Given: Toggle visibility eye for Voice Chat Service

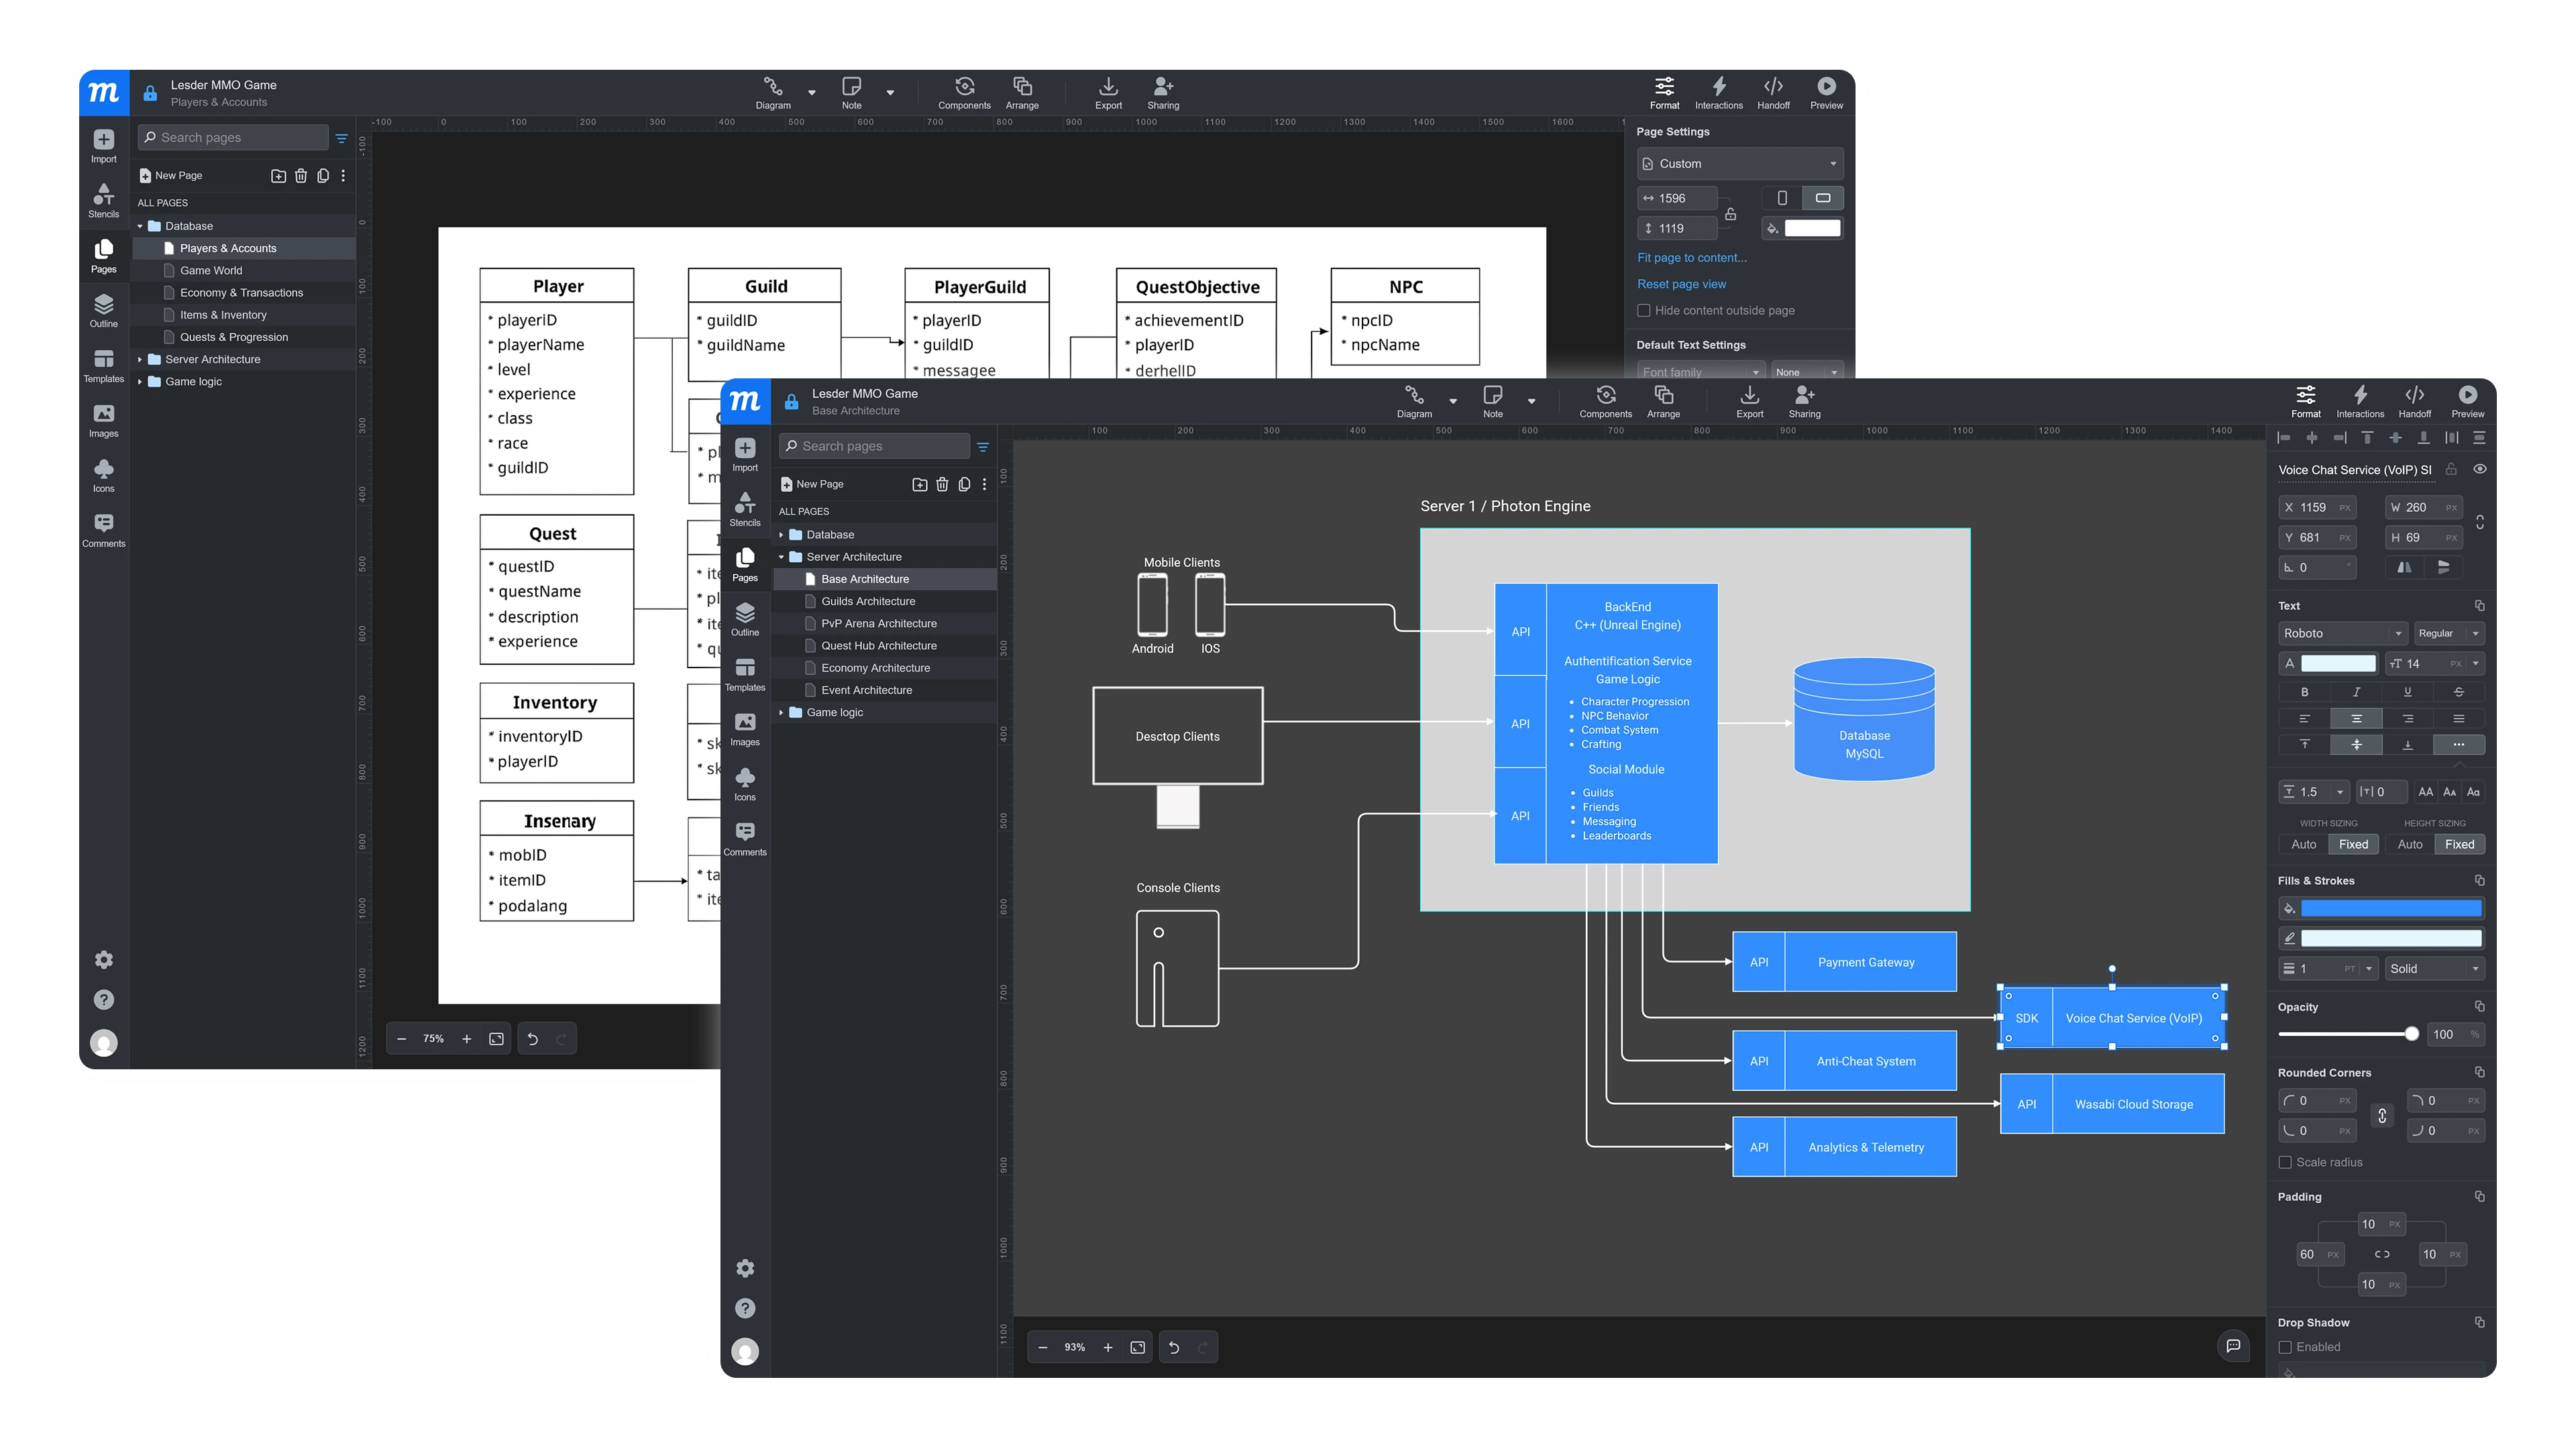Looking at the screenshot, I should (2480, 469).
